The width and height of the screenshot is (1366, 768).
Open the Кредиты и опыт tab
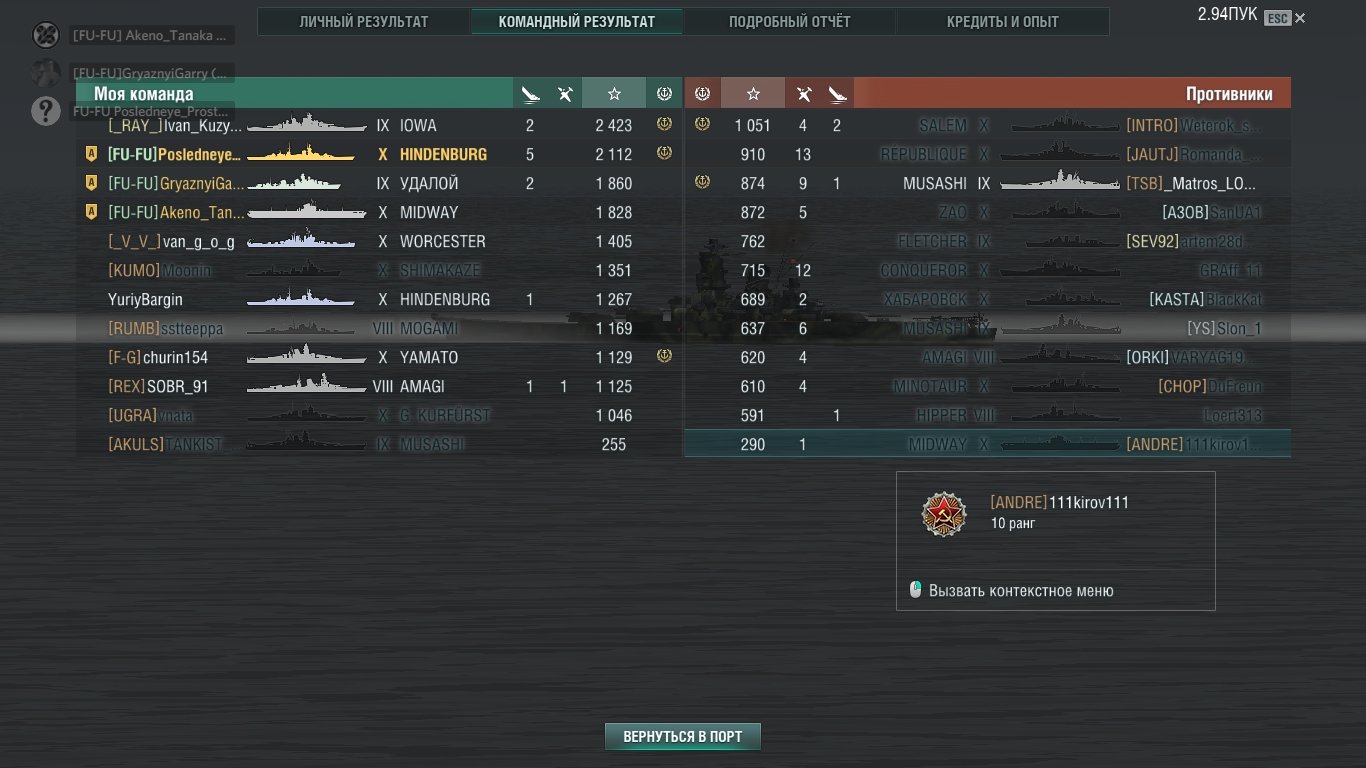[1003, 21]
